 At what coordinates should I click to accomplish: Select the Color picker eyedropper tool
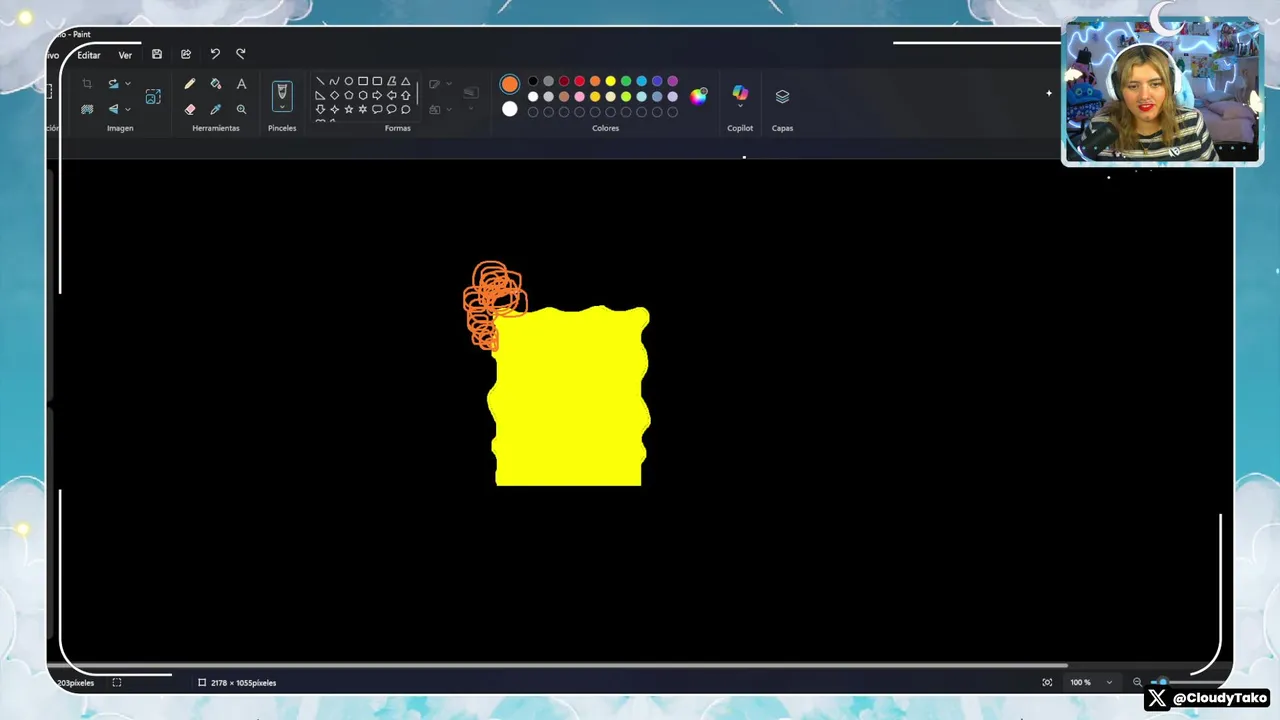[215, 109]
